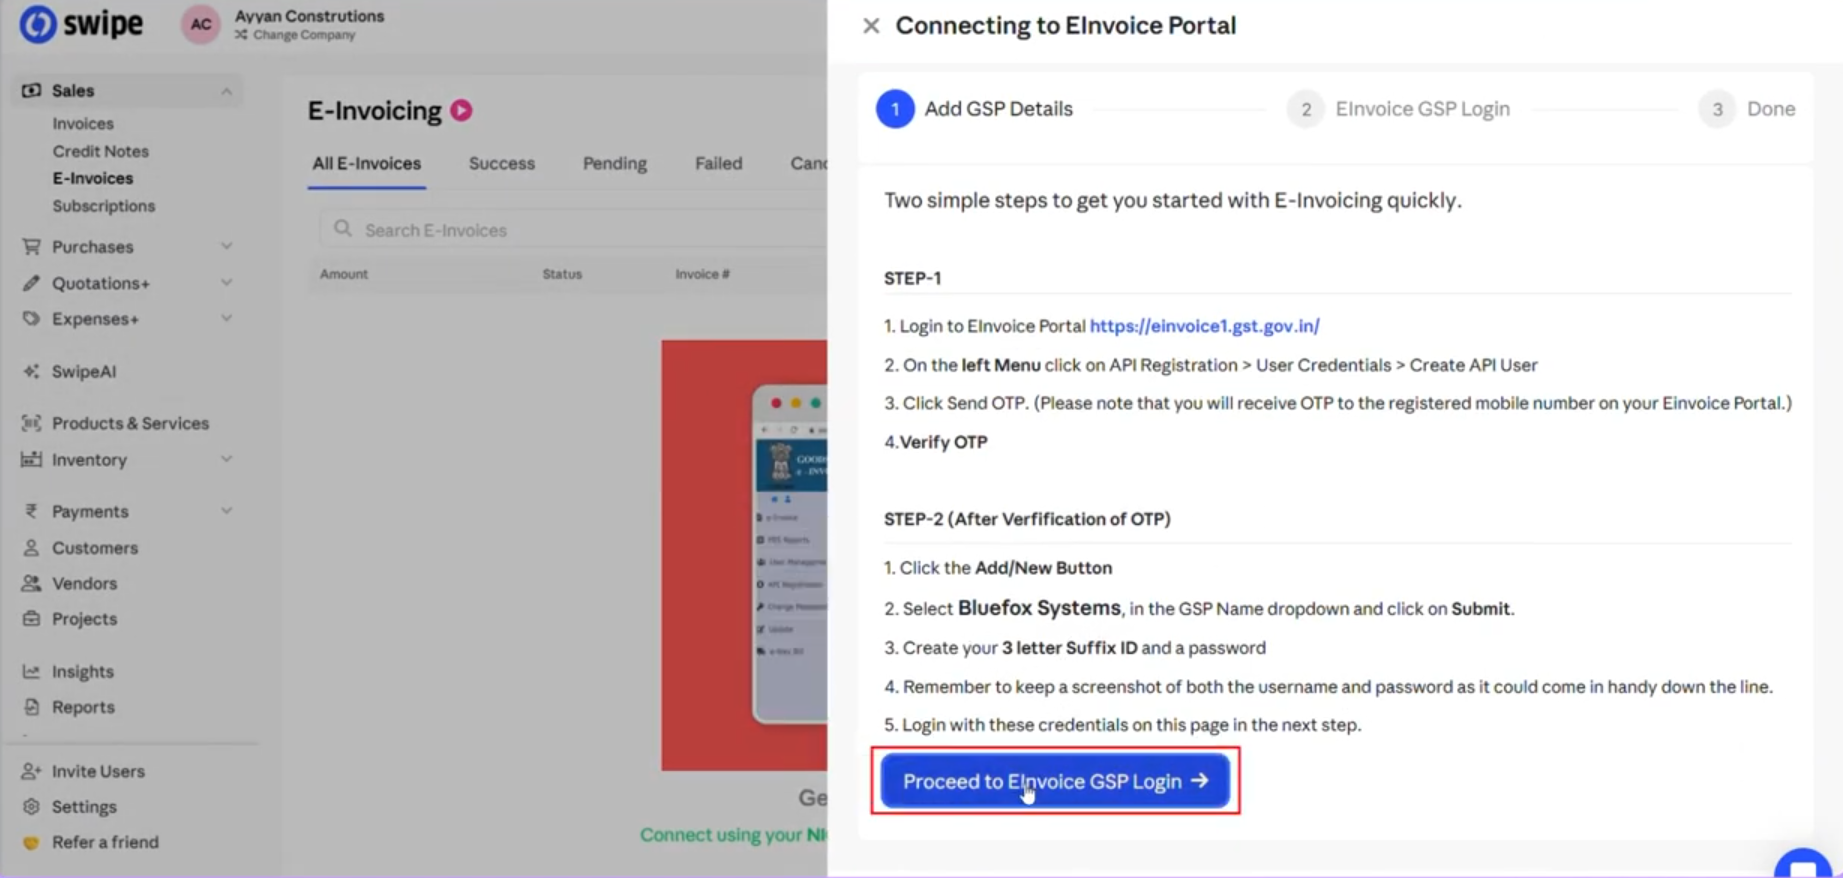This screenshot has height=878, width=1843.
Task: Click the Customers person icon
Action: coord(31,548)
